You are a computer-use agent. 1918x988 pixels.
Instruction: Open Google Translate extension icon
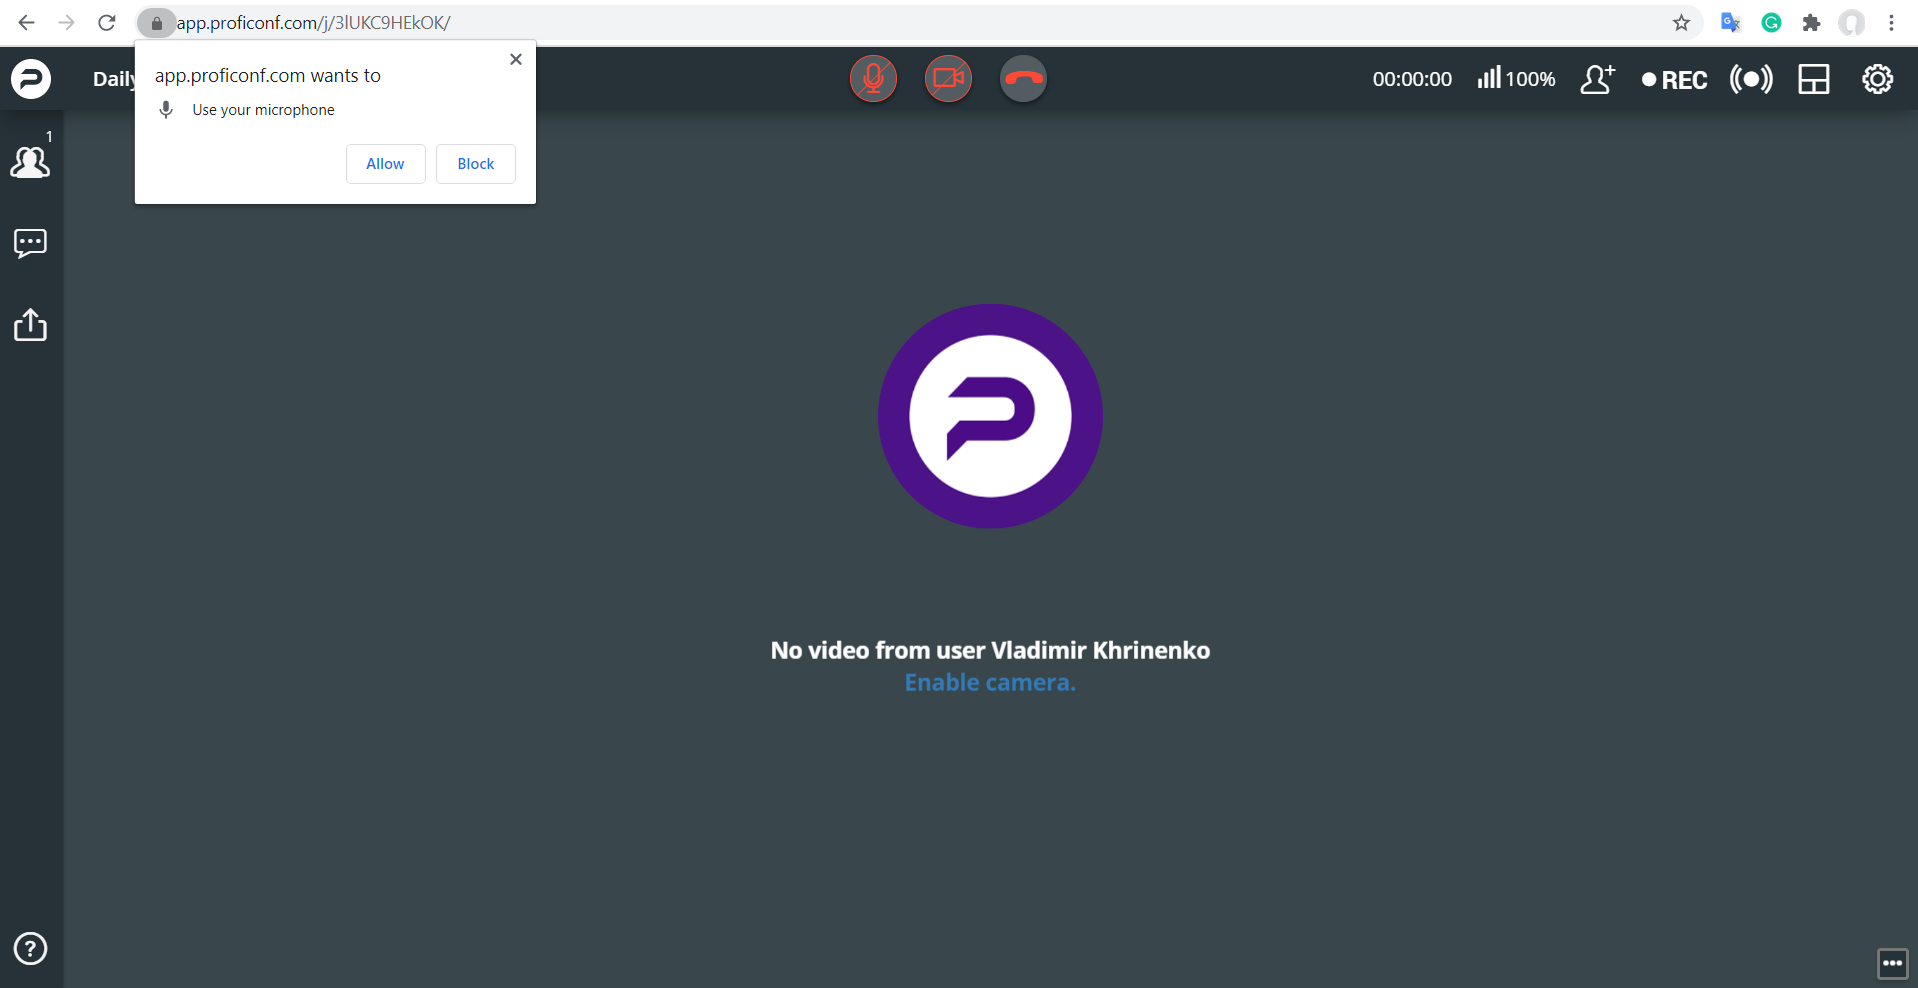click(1731, 22)
